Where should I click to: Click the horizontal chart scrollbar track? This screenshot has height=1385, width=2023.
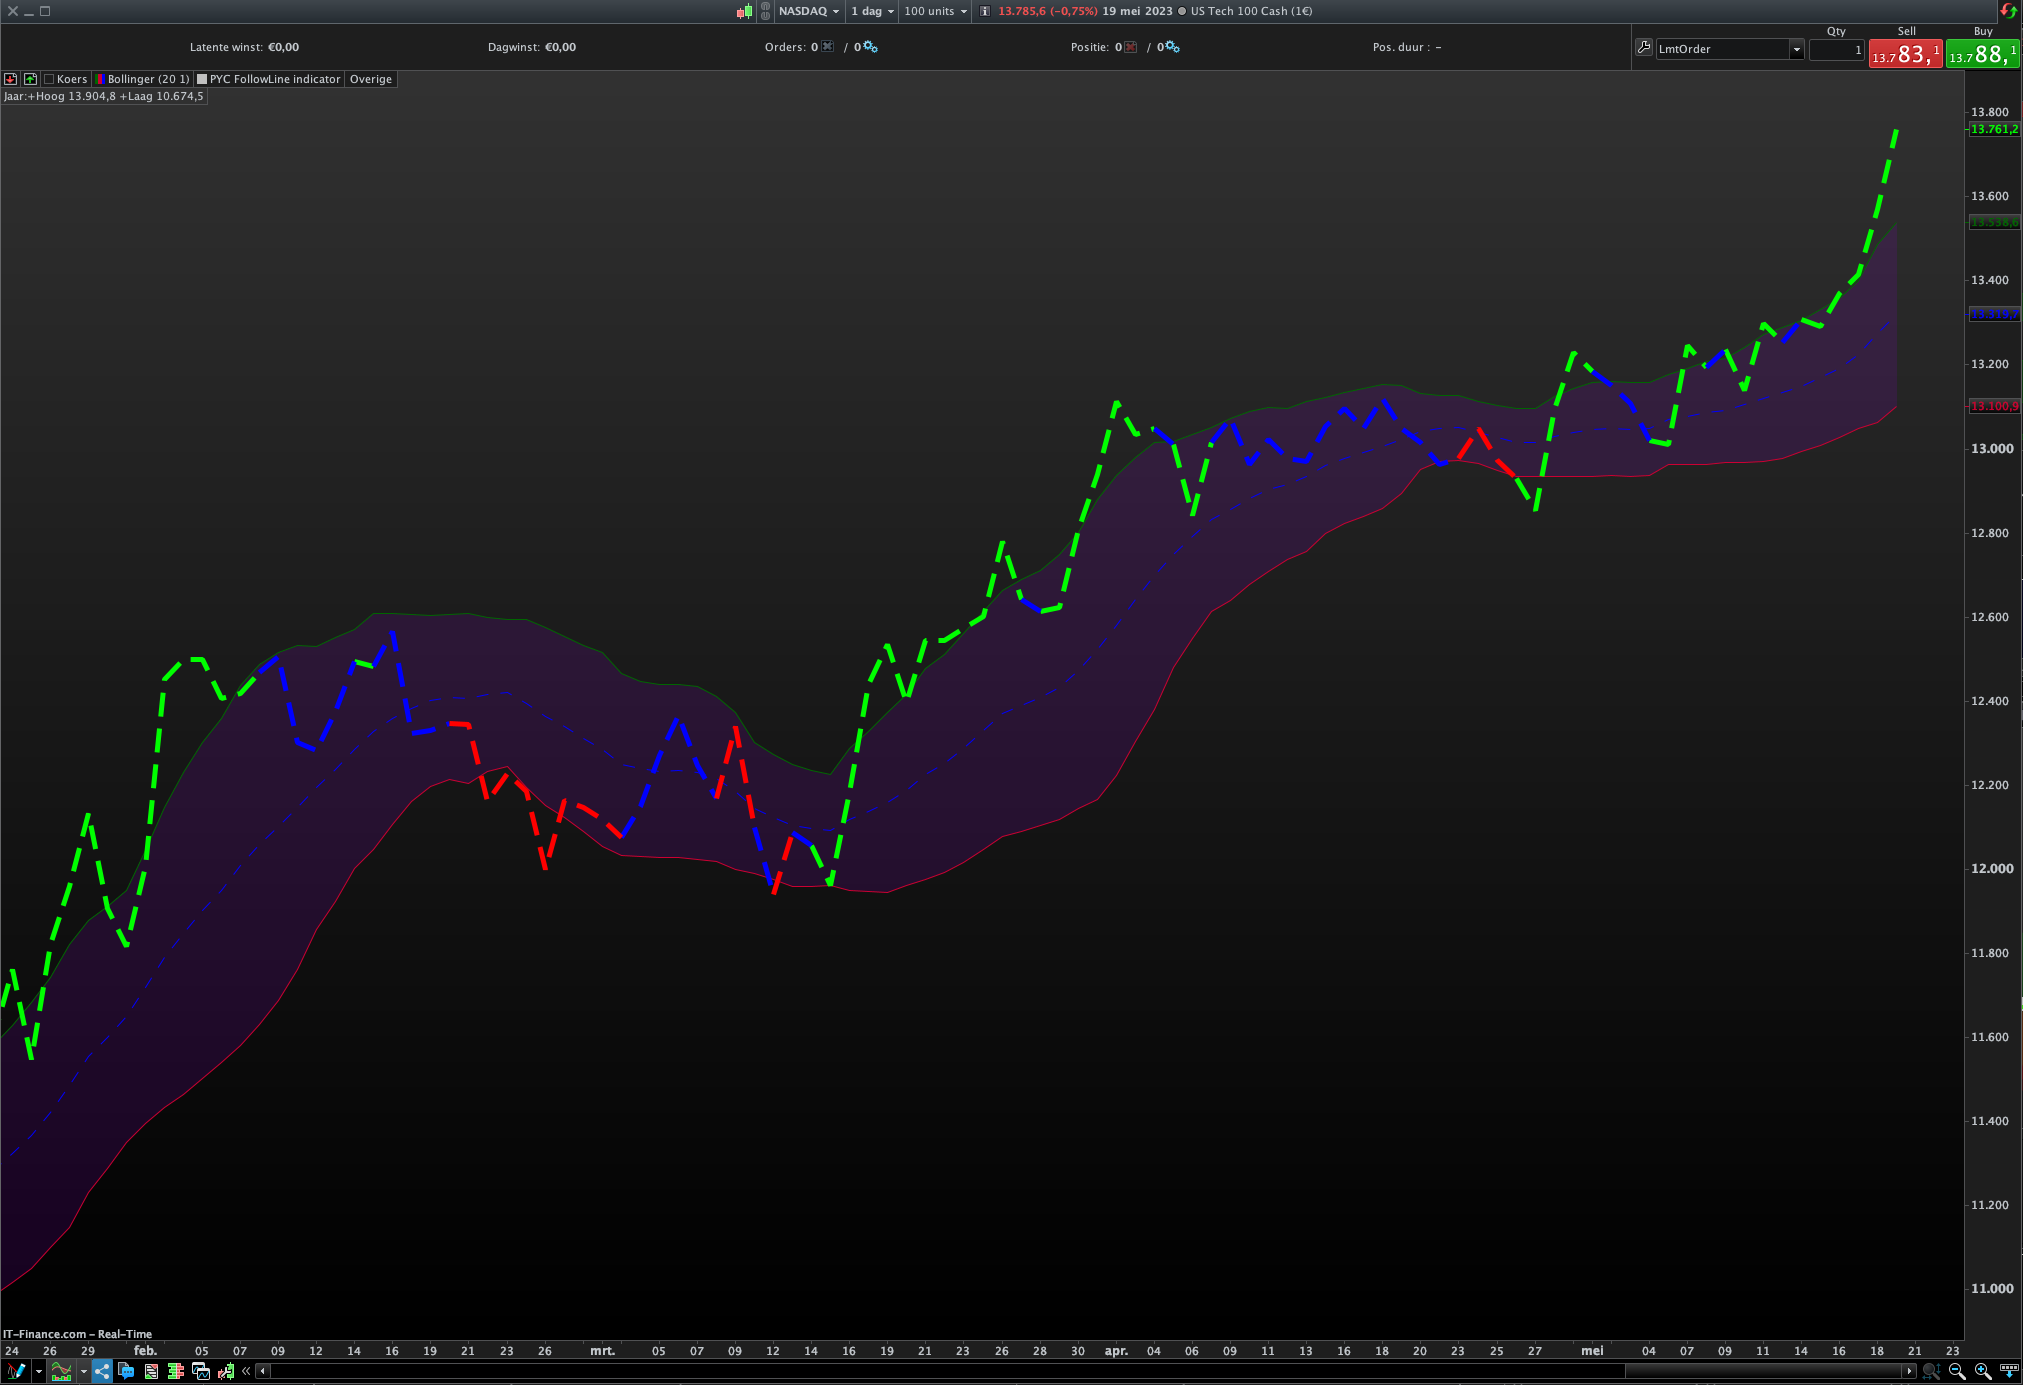900,1371
